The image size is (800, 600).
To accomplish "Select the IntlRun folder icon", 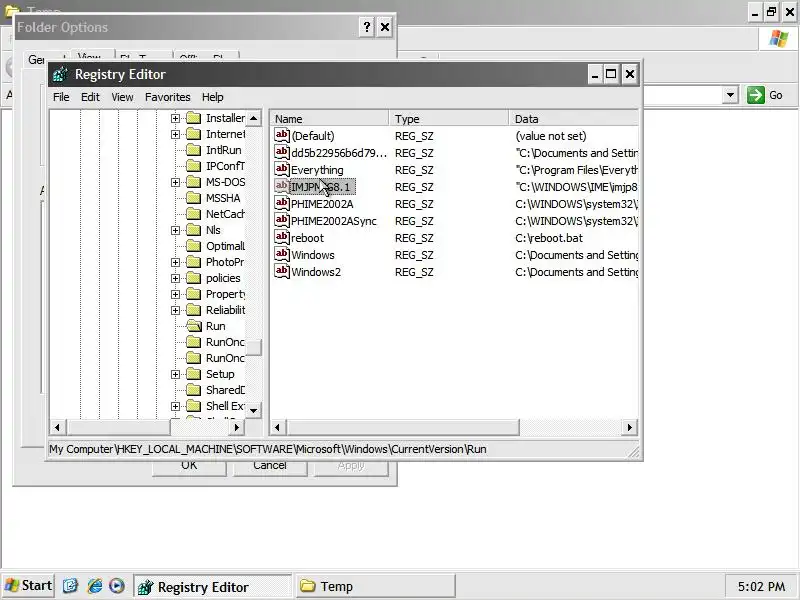I will point(193,150).
